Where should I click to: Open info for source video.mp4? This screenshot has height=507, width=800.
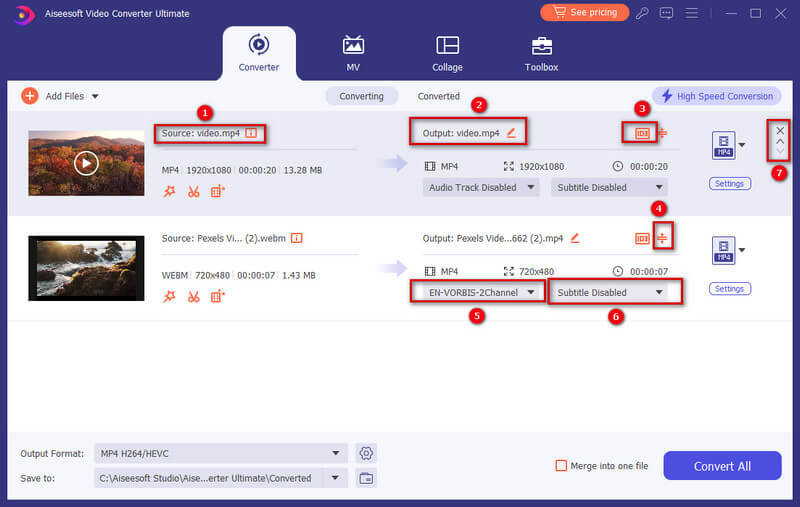pos(251,133)
